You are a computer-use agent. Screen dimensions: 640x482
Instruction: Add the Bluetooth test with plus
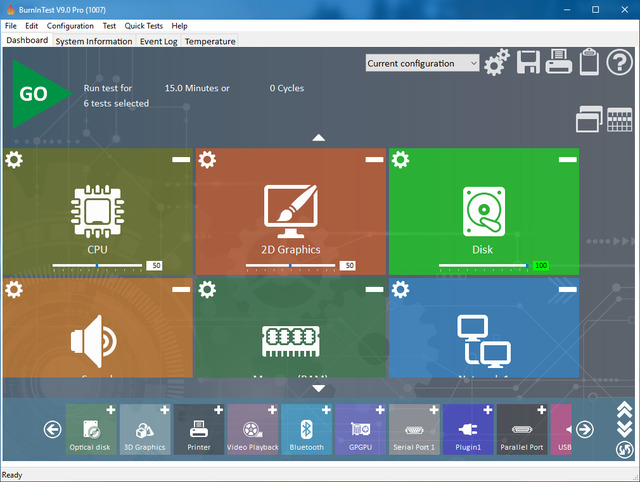pyautogui.click(x=325, y=410)
